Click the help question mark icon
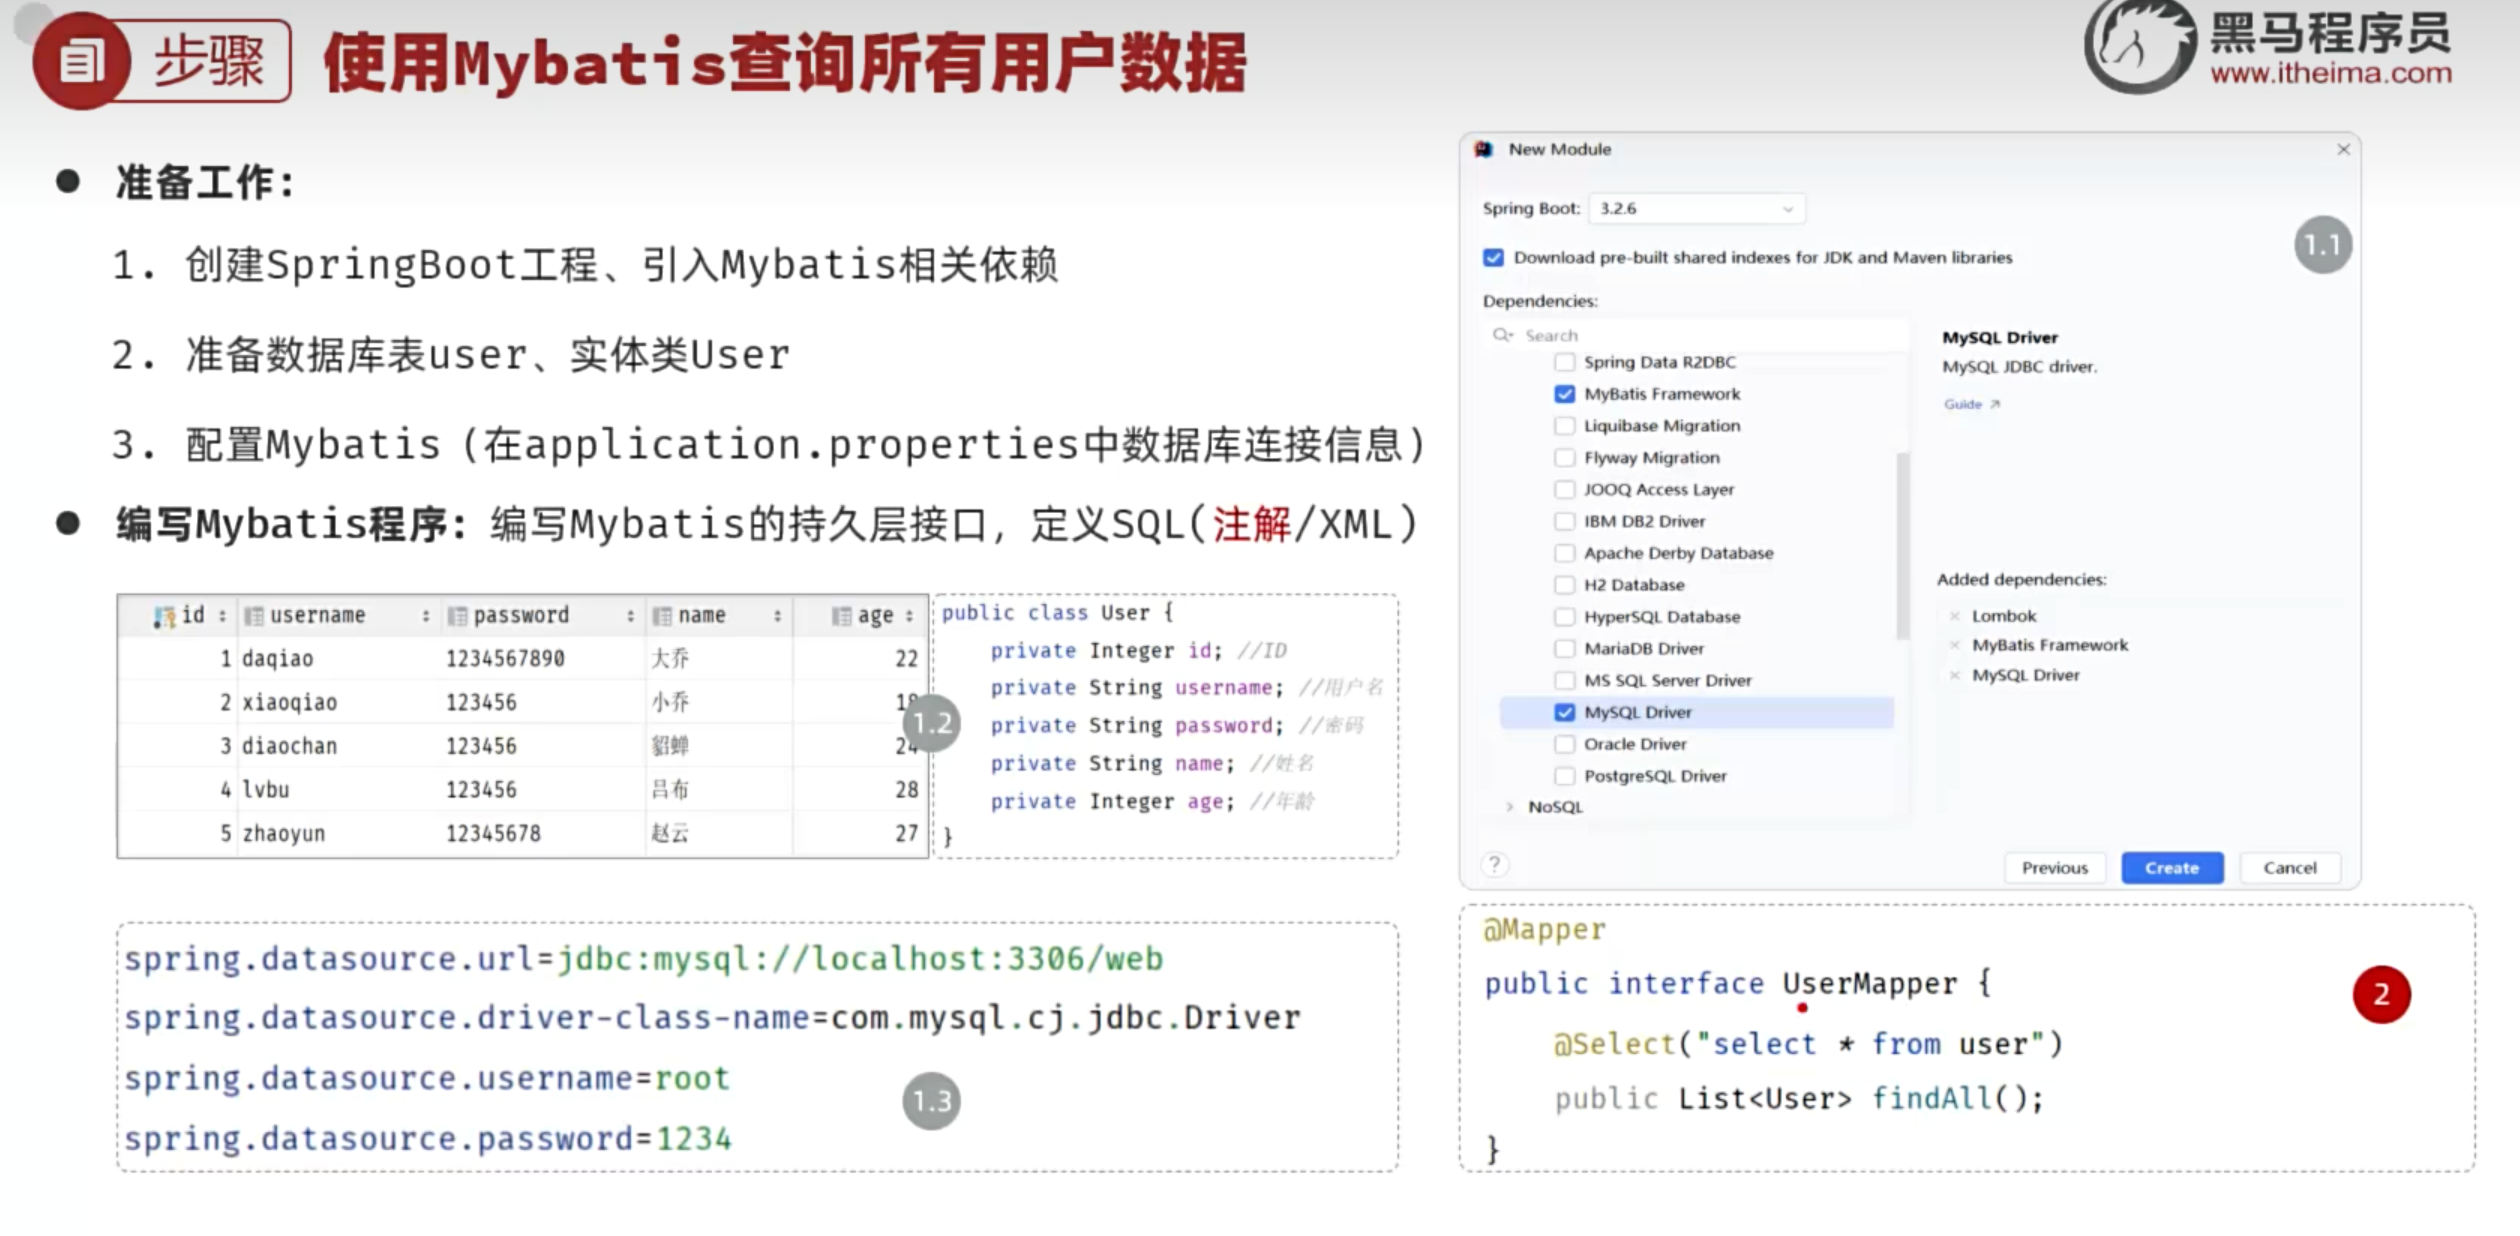This screenshot has height=1236, width=2520. [1494, 865]
